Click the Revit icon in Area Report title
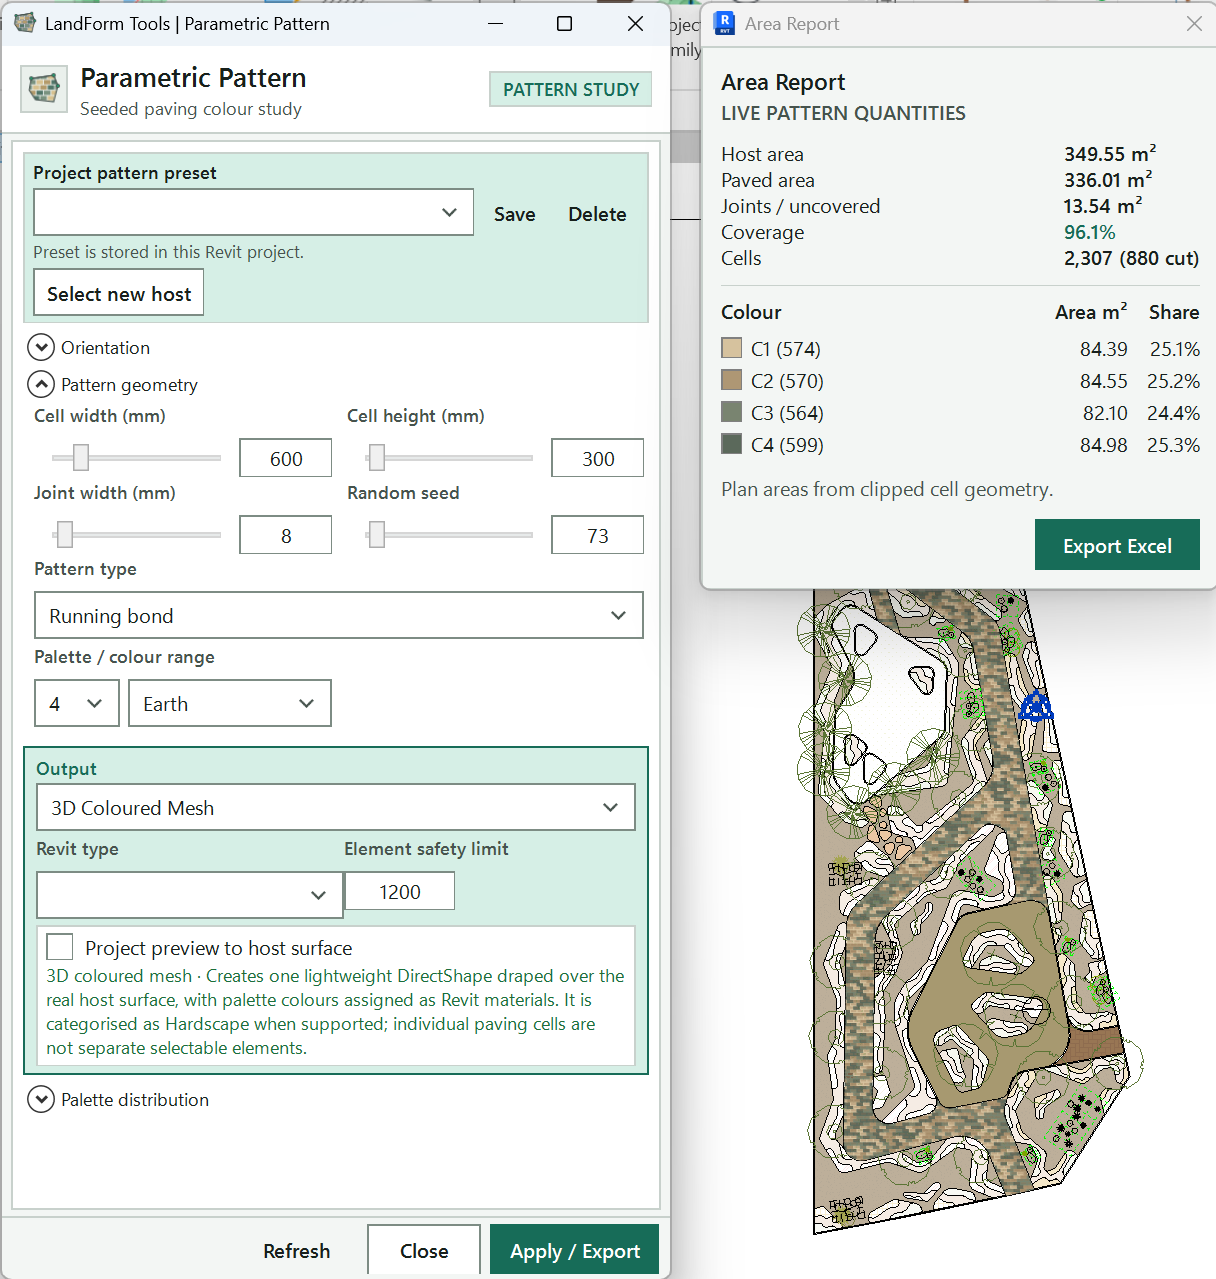The width and height of the screenshot is (1216, 1279). (725, 23)
